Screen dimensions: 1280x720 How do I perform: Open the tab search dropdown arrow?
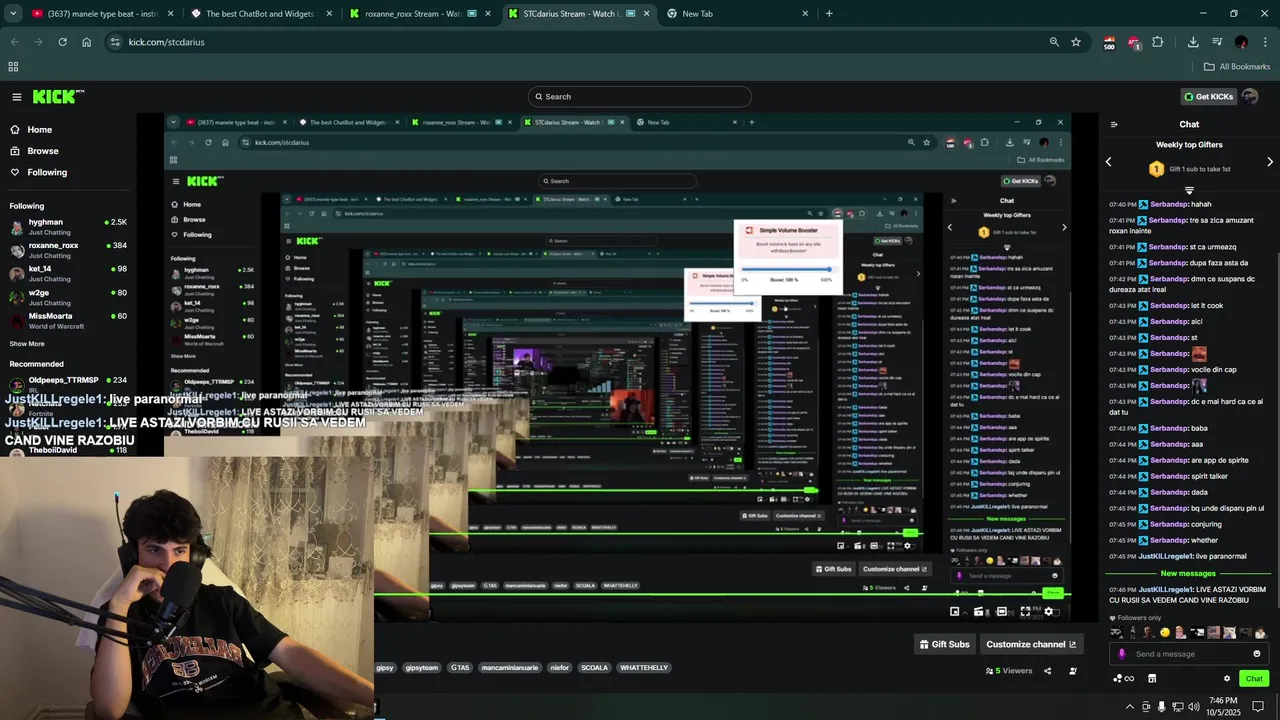point(13,14)
